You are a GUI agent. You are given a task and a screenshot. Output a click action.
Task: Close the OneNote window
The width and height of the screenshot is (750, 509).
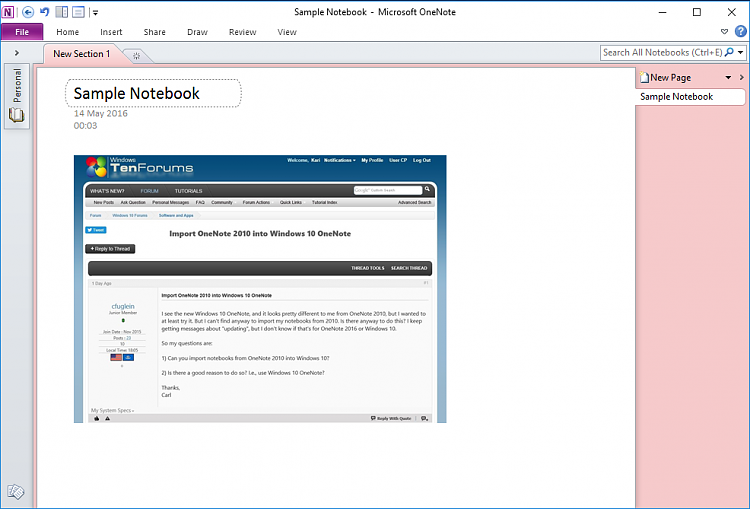pyautogui.click(x=732, y=12)
